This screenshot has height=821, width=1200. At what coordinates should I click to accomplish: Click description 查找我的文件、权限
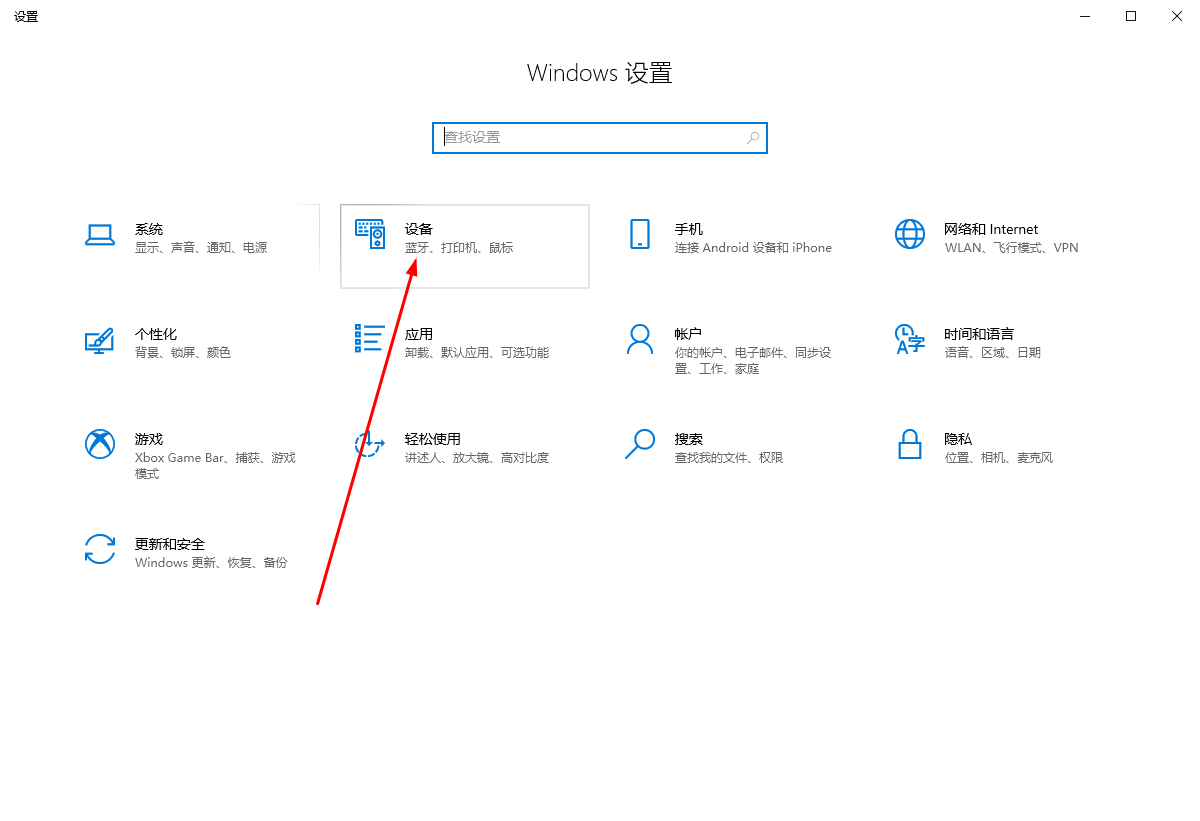coord(729,458)
